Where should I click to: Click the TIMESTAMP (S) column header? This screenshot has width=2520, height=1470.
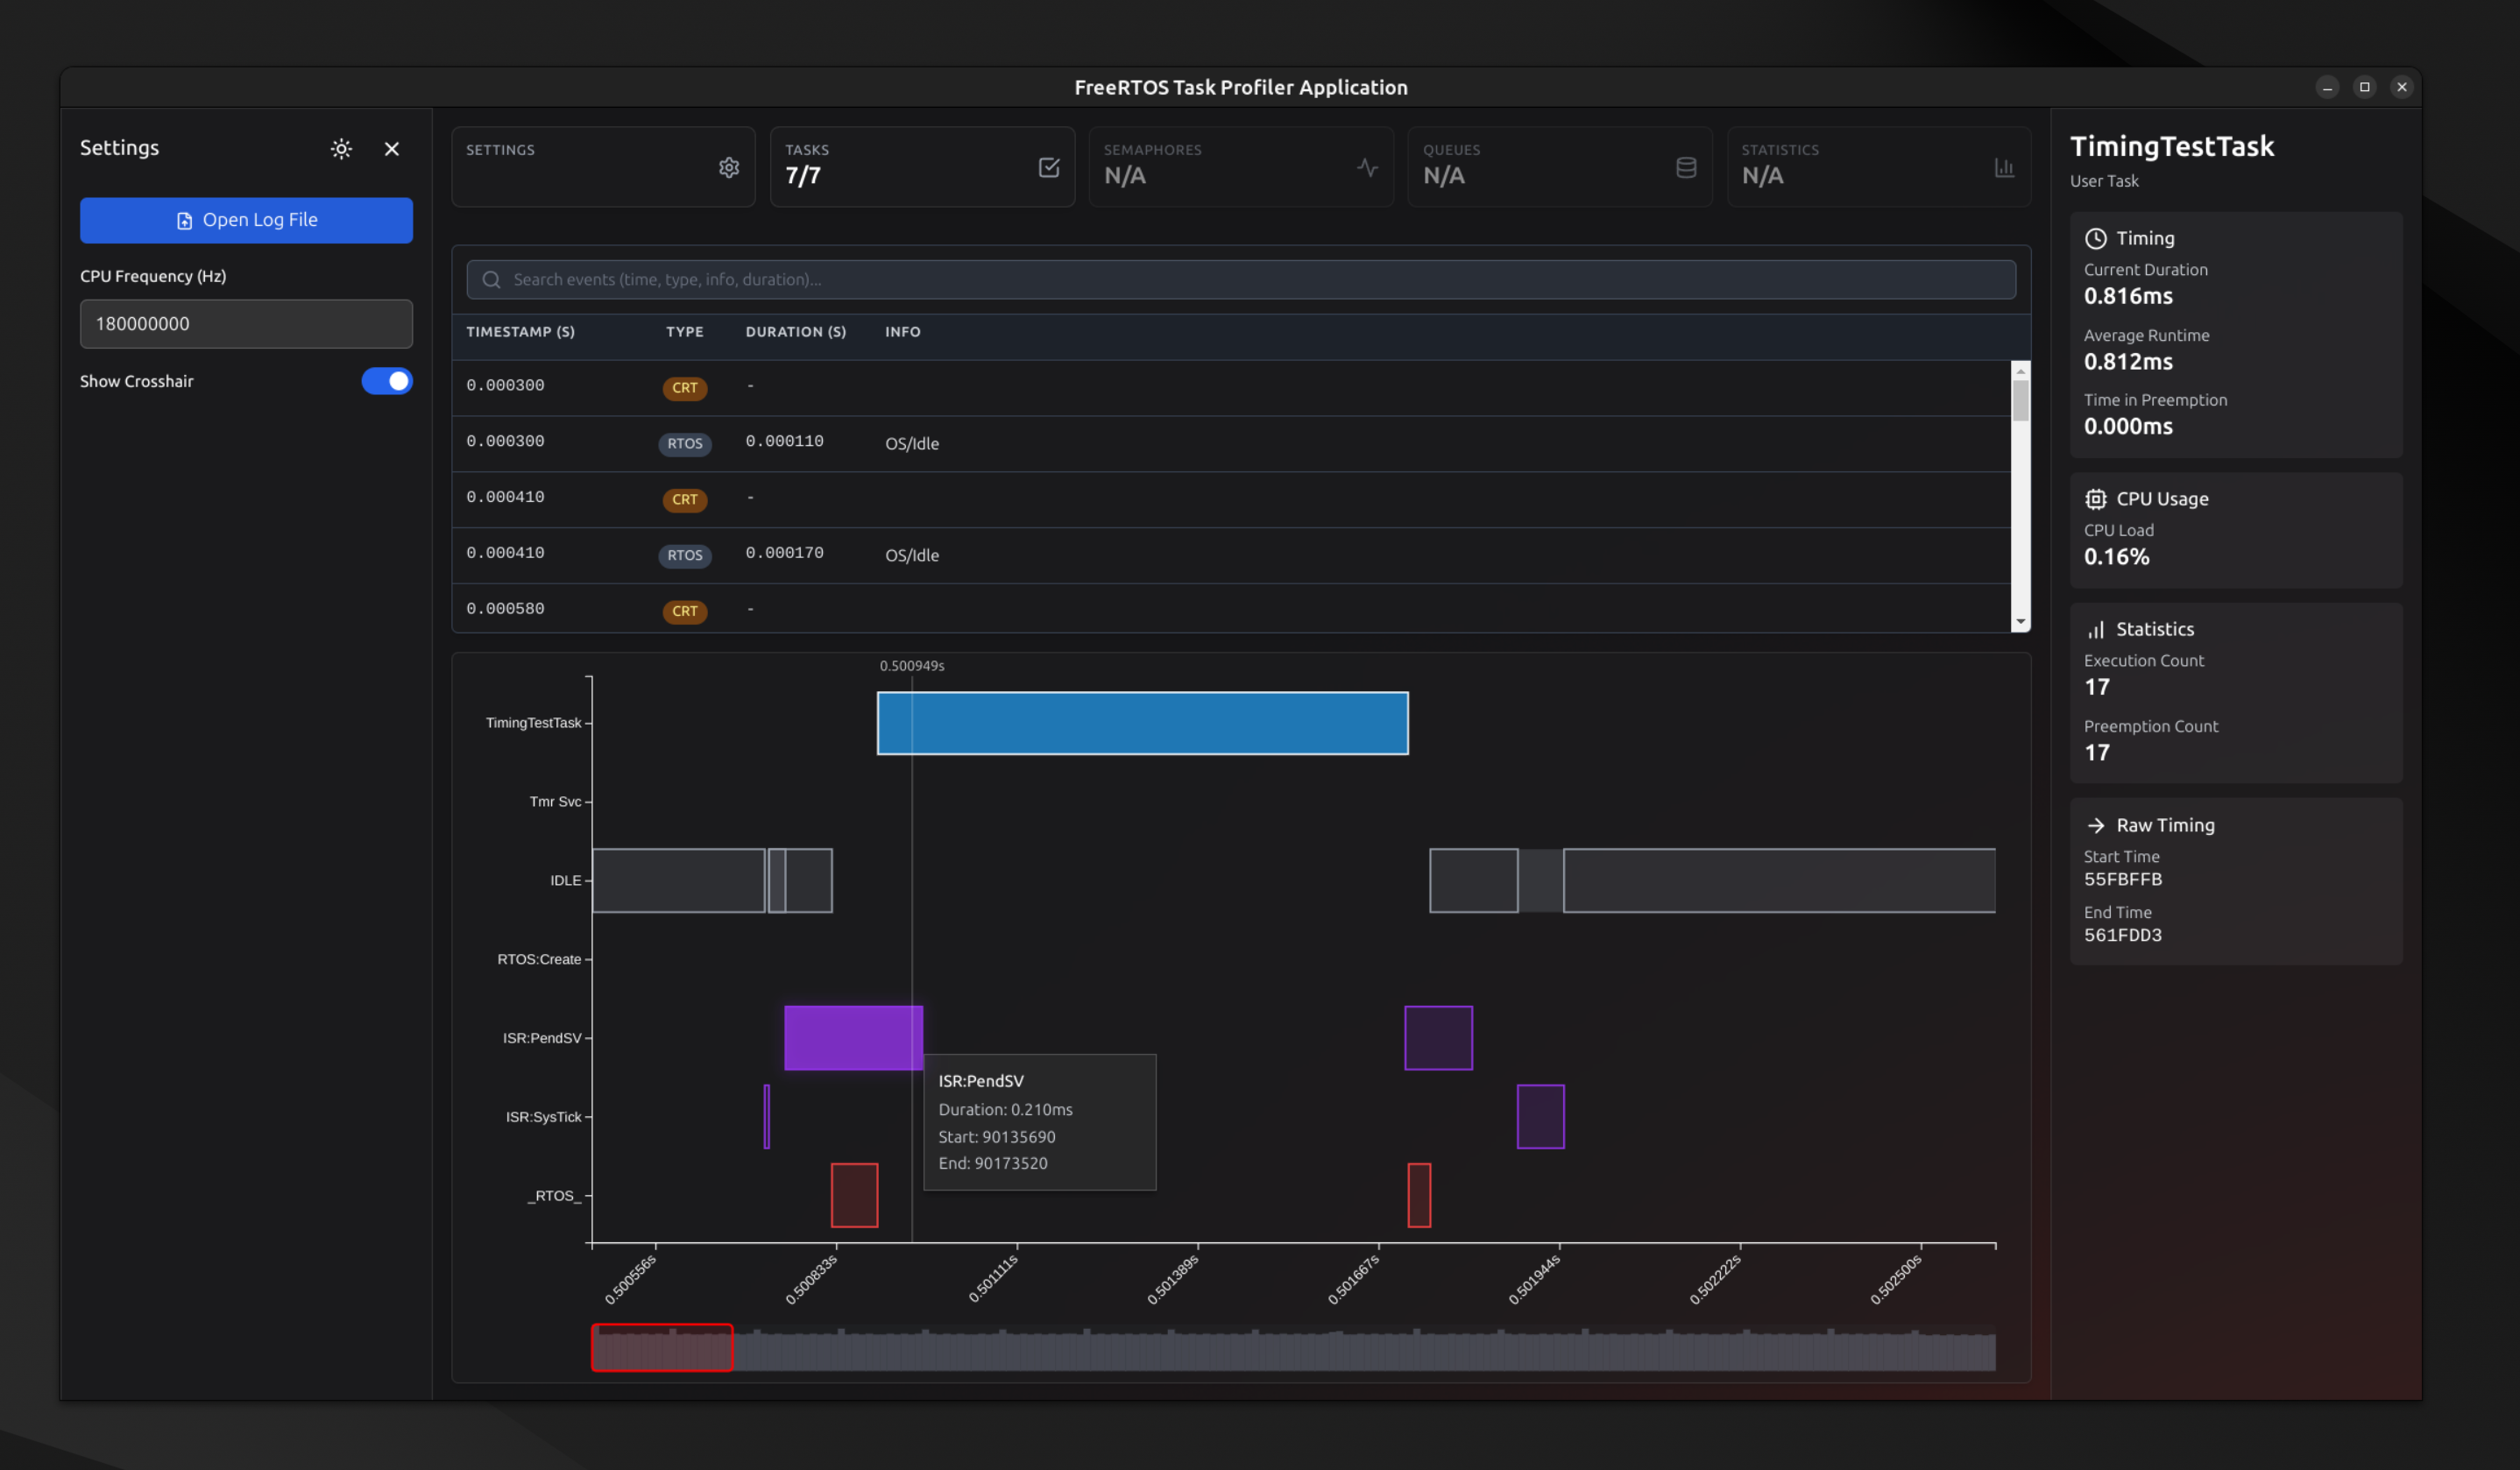pos(520,332)
